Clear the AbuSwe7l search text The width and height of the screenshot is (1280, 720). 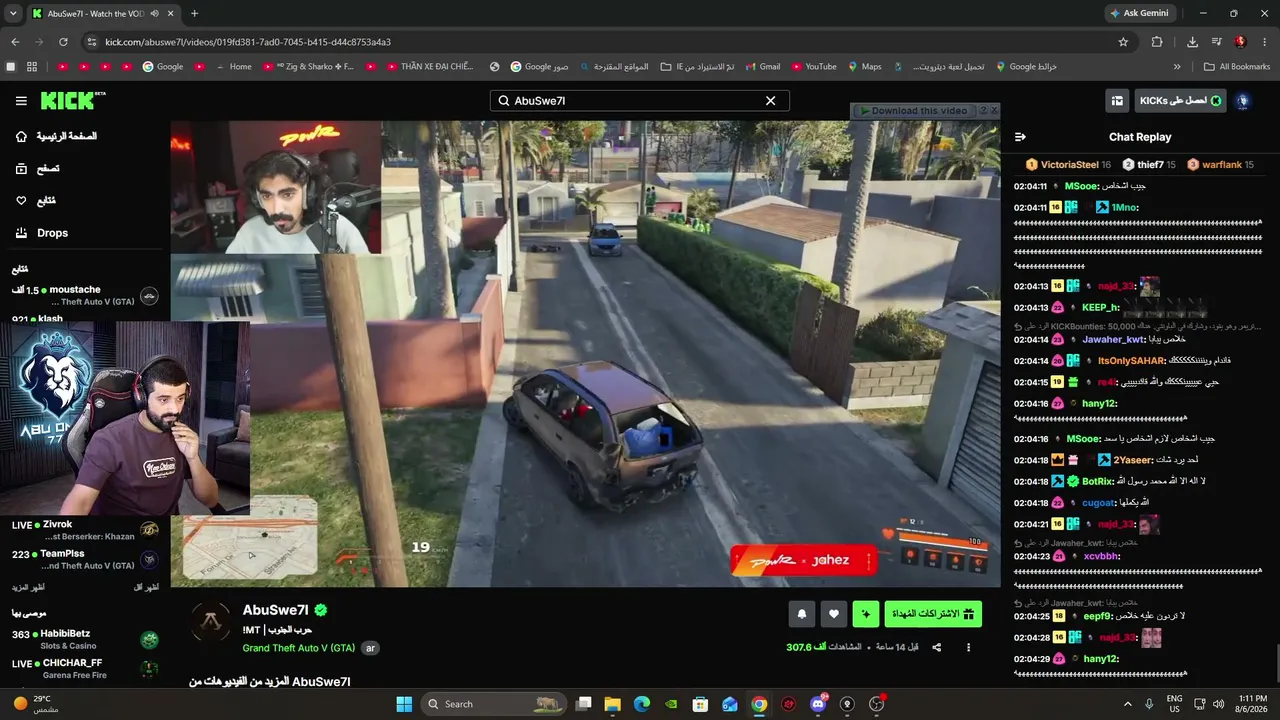[x=770, y=101]
